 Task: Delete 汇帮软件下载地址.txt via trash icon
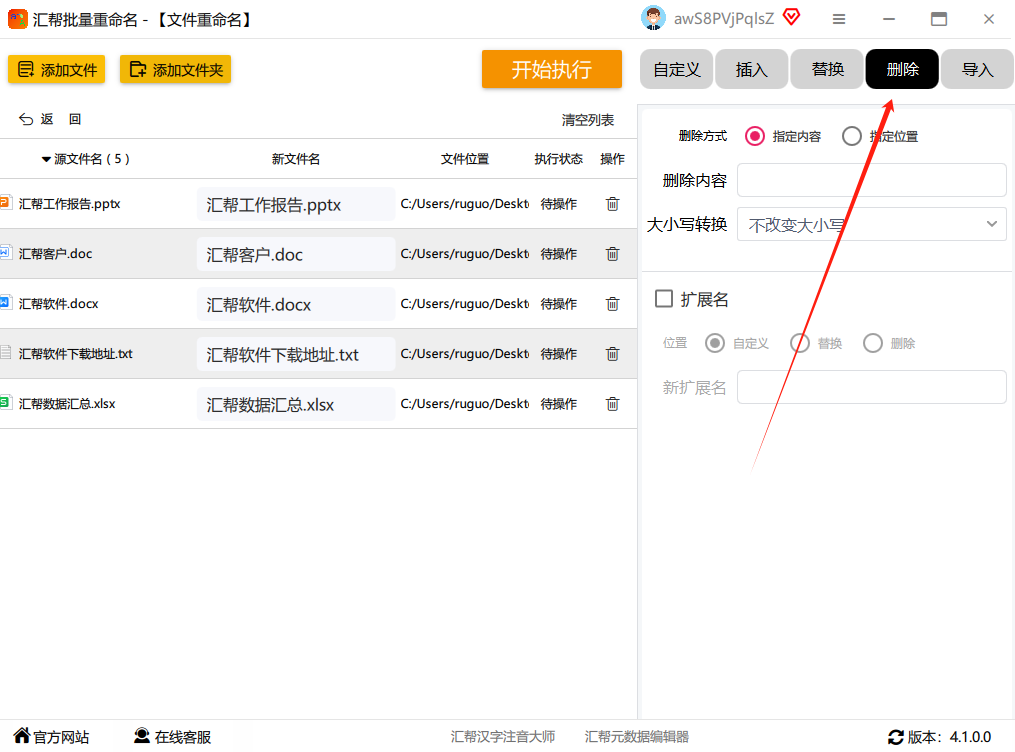point(612,354)
